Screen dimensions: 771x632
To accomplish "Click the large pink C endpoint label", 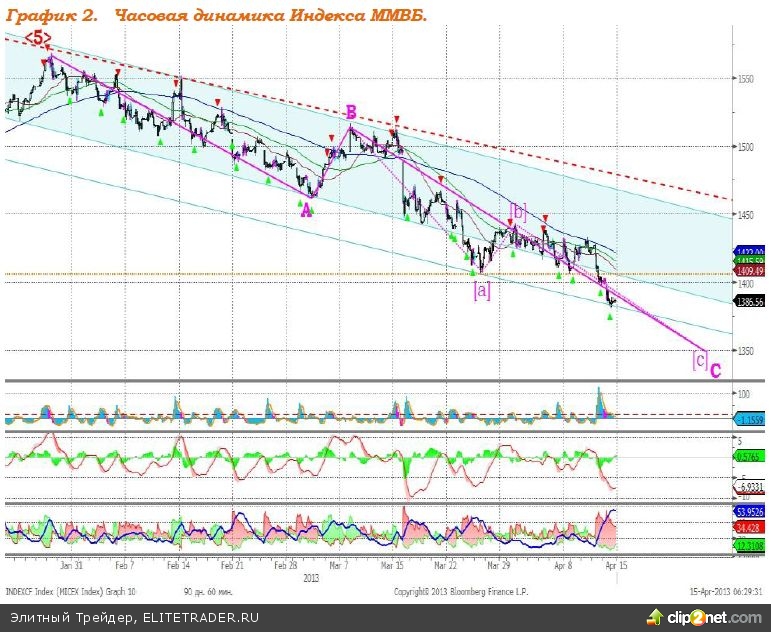I will click(x=716, y=371).
